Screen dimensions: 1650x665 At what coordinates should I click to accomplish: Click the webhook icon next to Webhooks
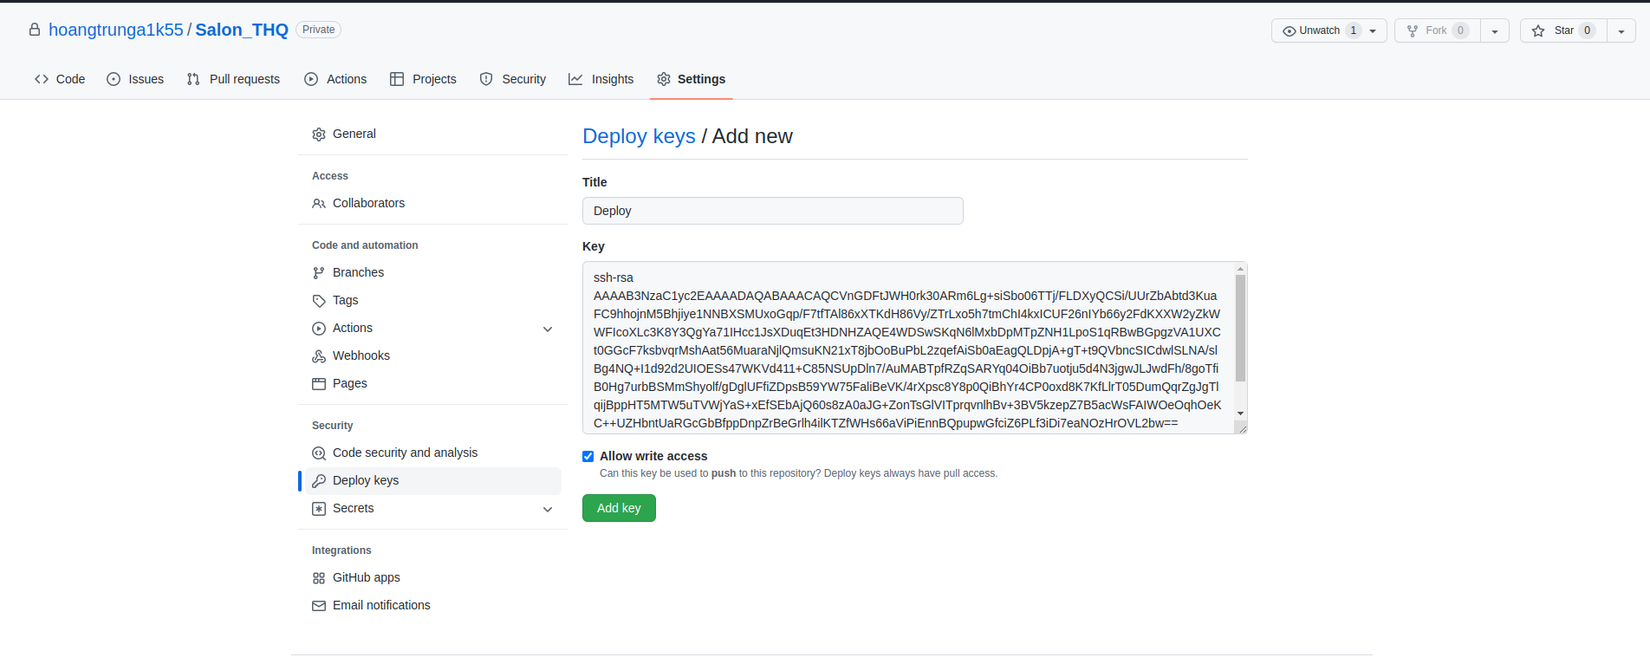pos(319,356)
